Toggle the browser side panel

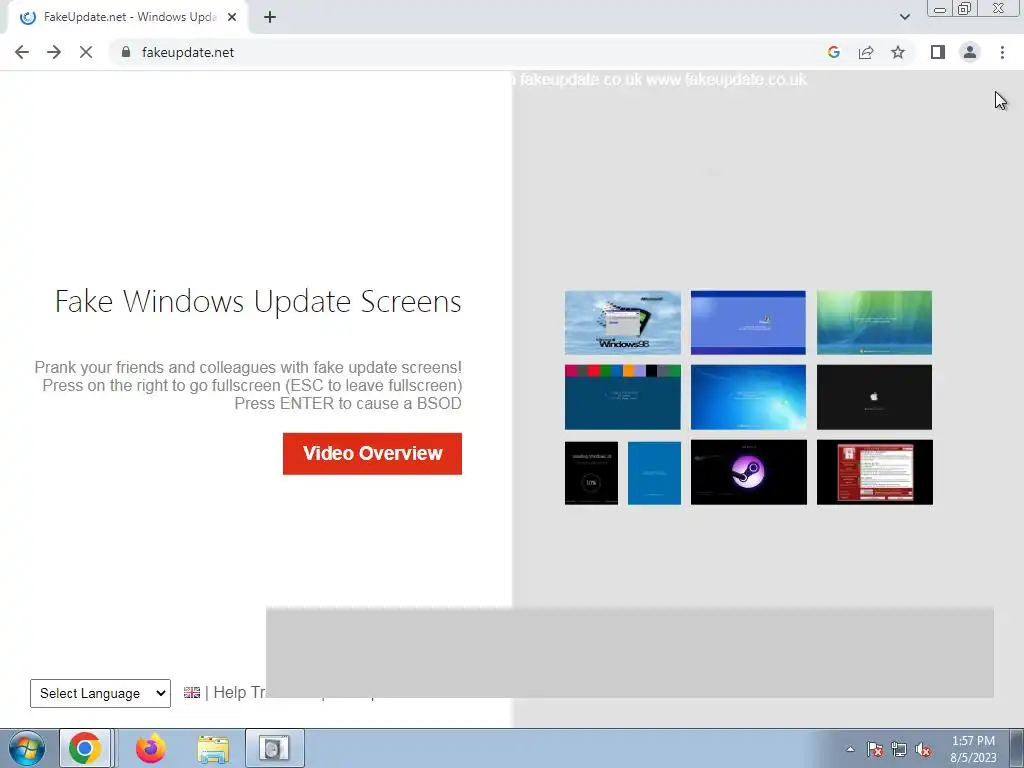938,52
